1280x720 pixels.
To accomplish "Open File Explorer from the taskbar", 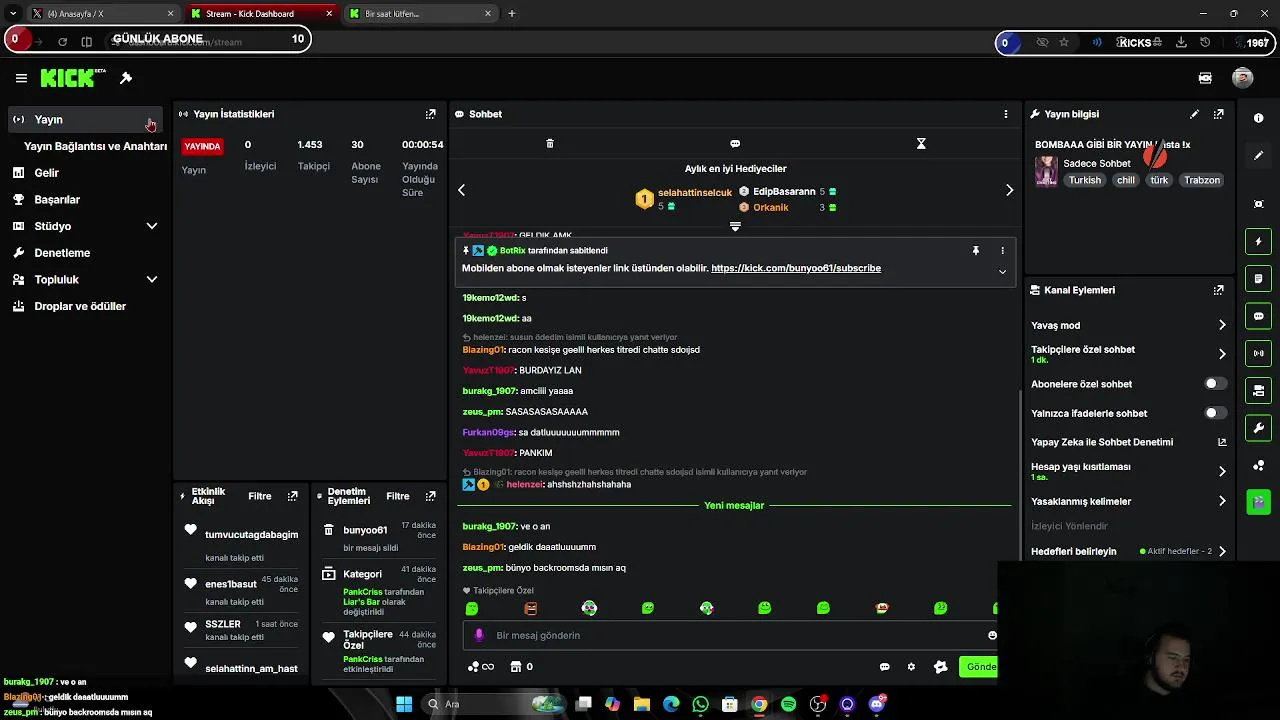I will tap(641, 704).
